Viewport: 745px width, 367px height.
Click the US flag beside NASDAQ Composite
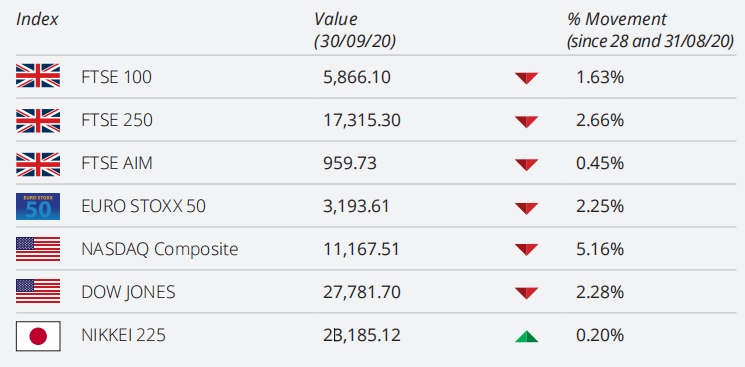tap(38, 249)
